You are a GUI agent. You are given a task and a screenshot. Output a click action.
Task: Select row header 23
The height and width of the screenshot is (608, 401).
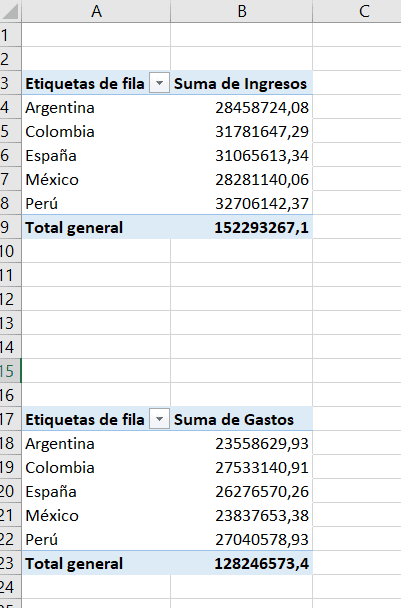pyautogui.click(x=10, y=563)
